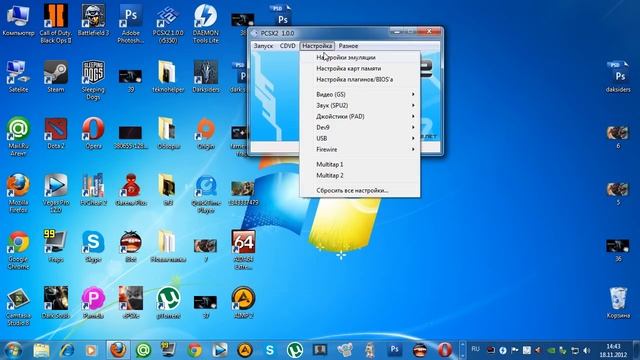Select the Google Chrome desktop icon

tap(18, 250)
